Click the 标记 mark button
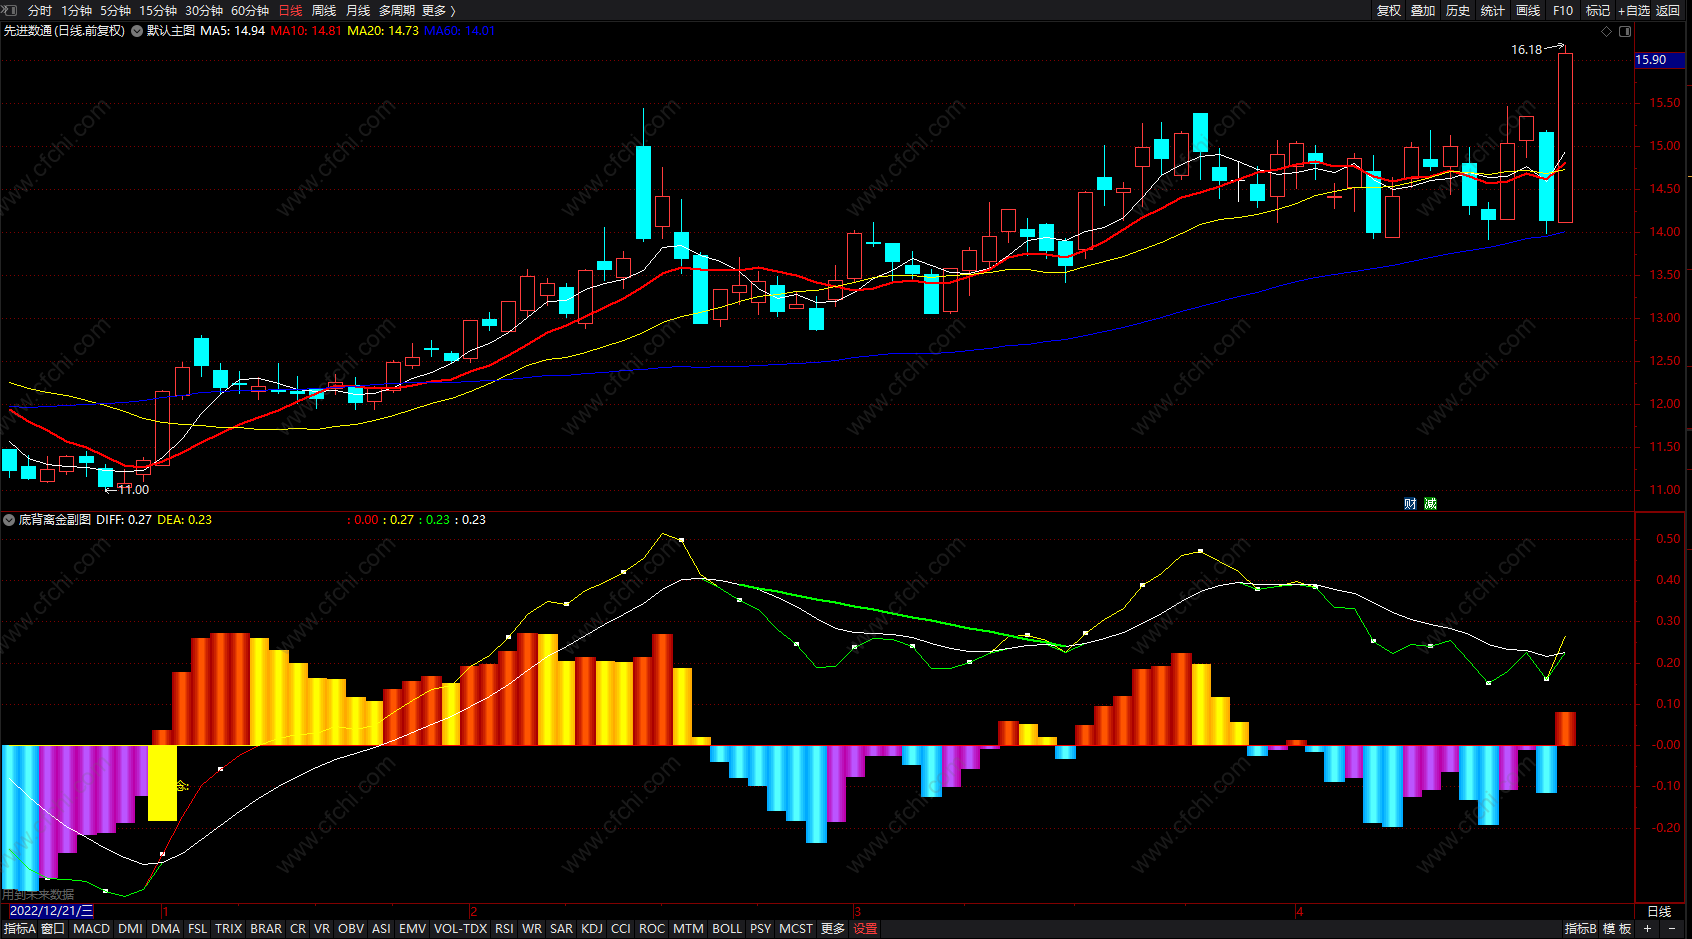 tap(1598, 10)
